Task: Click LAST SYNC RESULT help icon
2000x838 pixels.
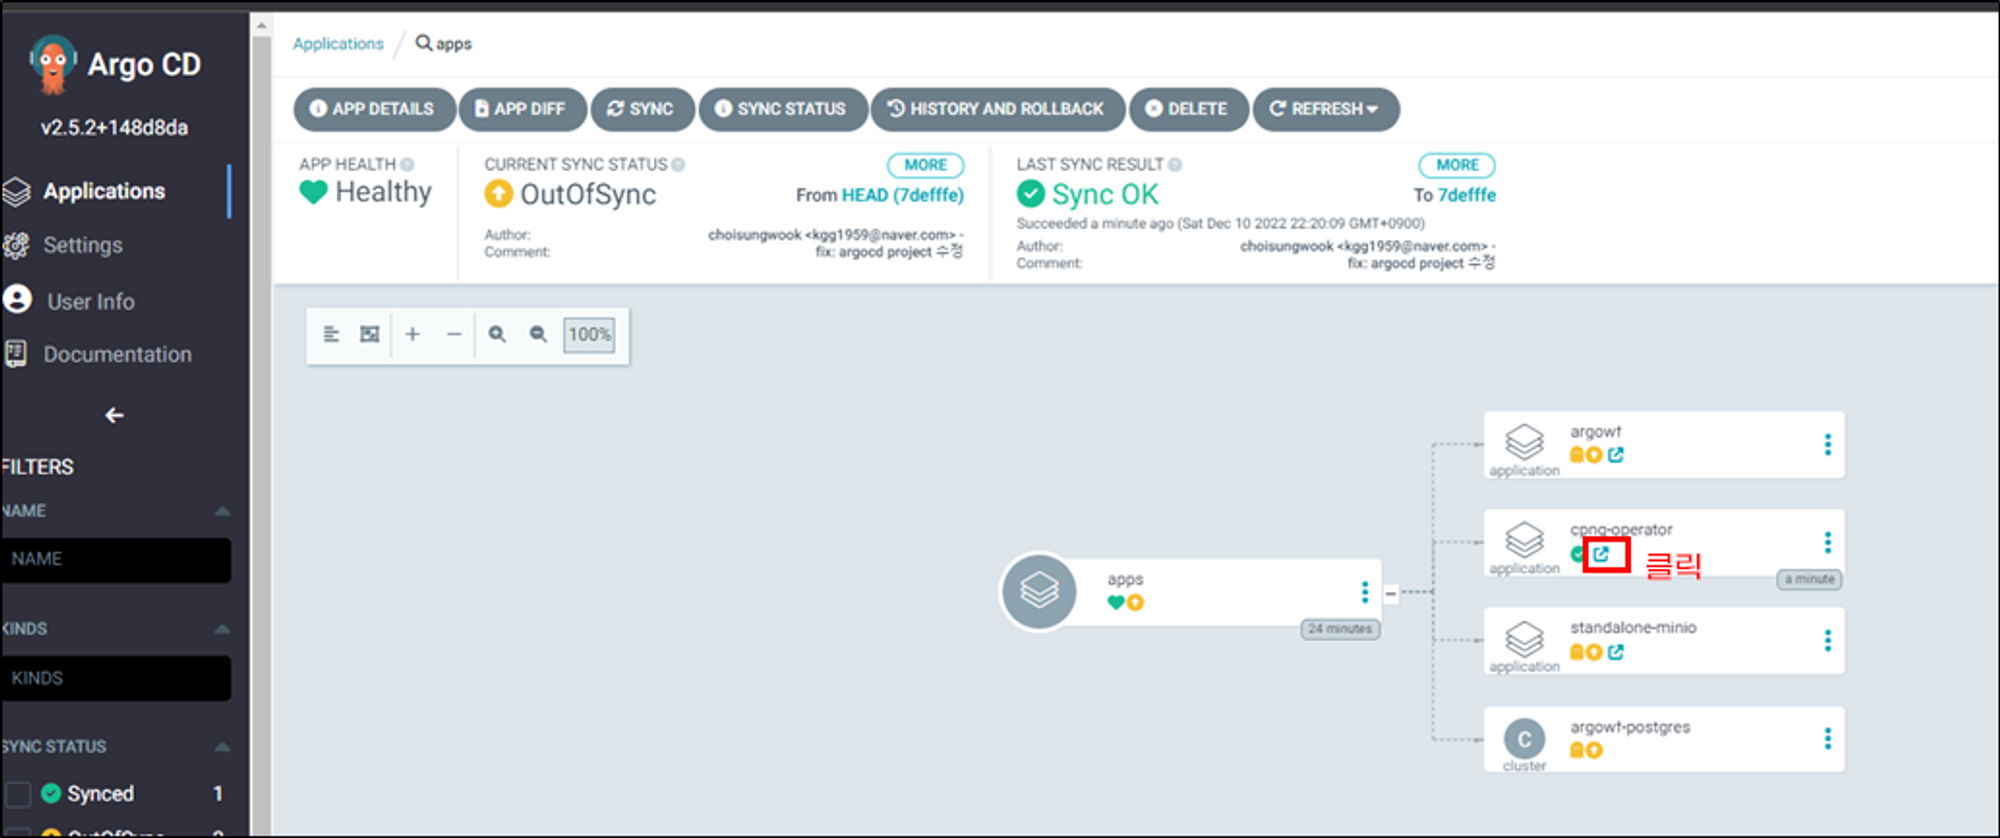Action: tap(1175, 165)
